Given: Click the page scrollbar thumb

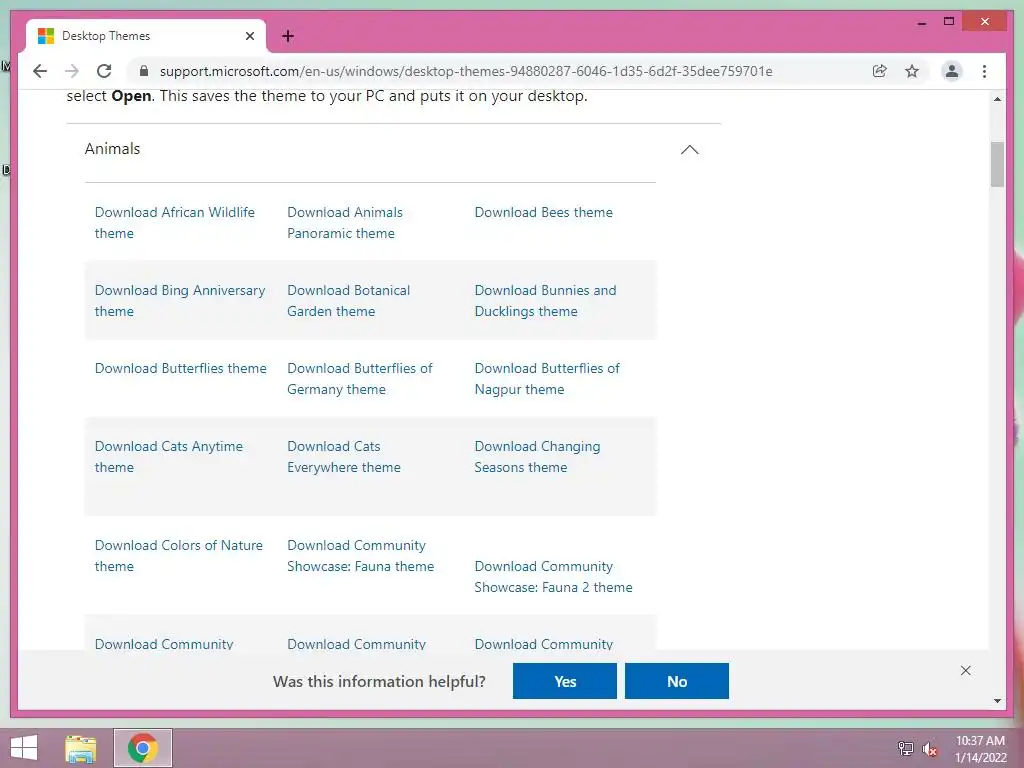Looking at the screenshot, I should point(997,165).
